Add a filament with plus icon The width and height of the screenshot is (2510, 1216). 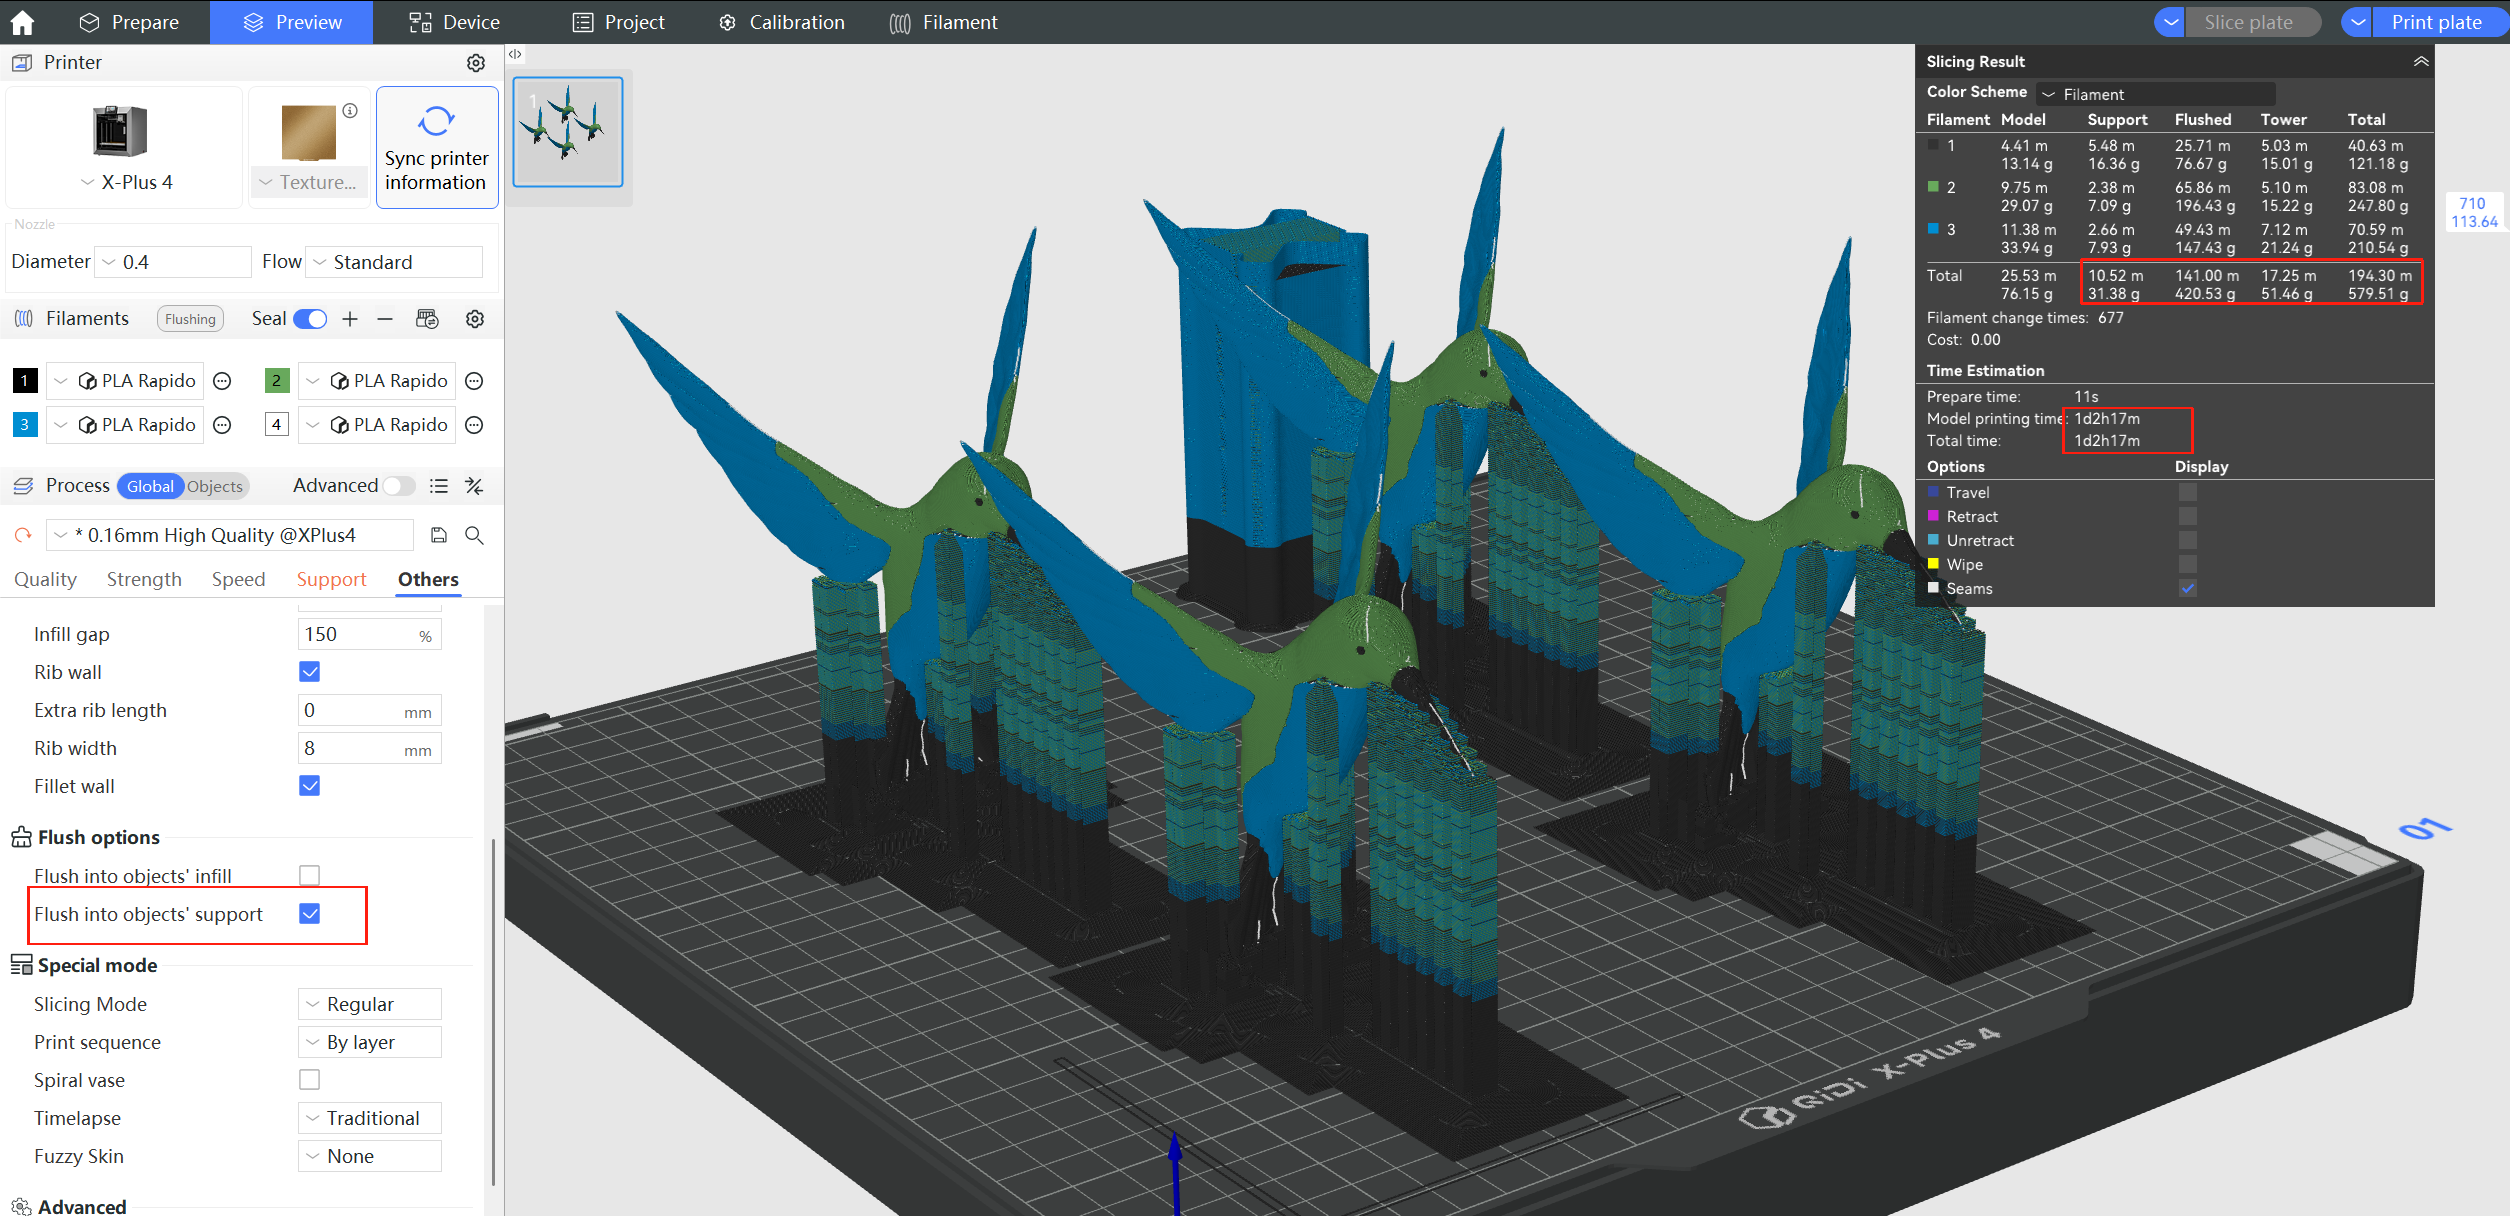(350, 319)
